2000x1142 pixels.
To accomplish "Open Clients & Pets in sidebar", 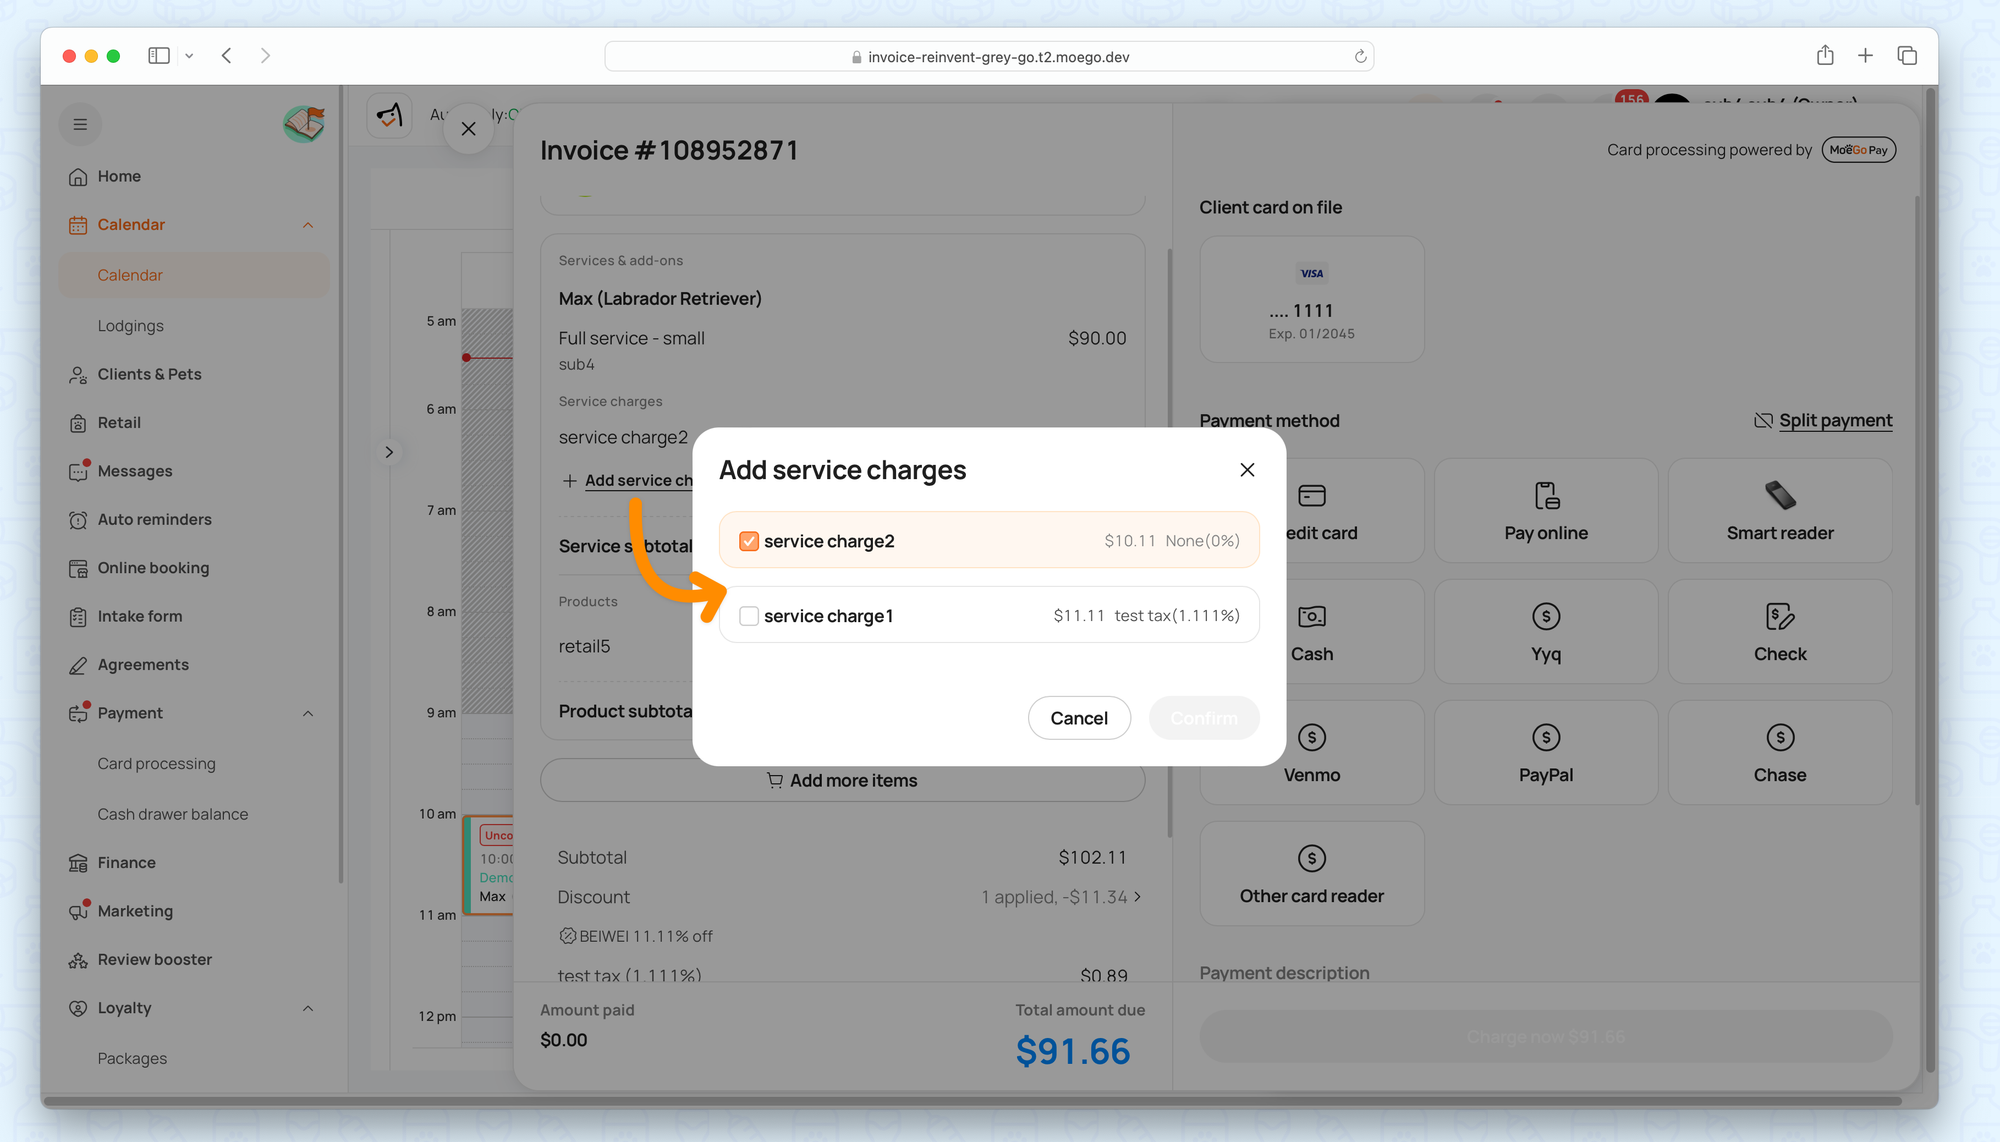I will (149, 374).
